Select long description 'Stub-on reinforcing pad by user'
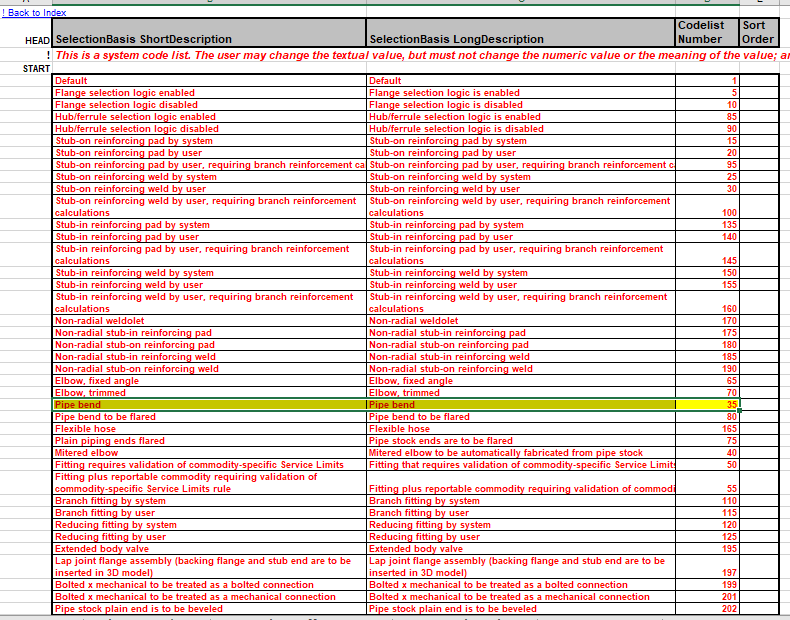790x620 pixels. pyautogui.click(x=520, y=153)
